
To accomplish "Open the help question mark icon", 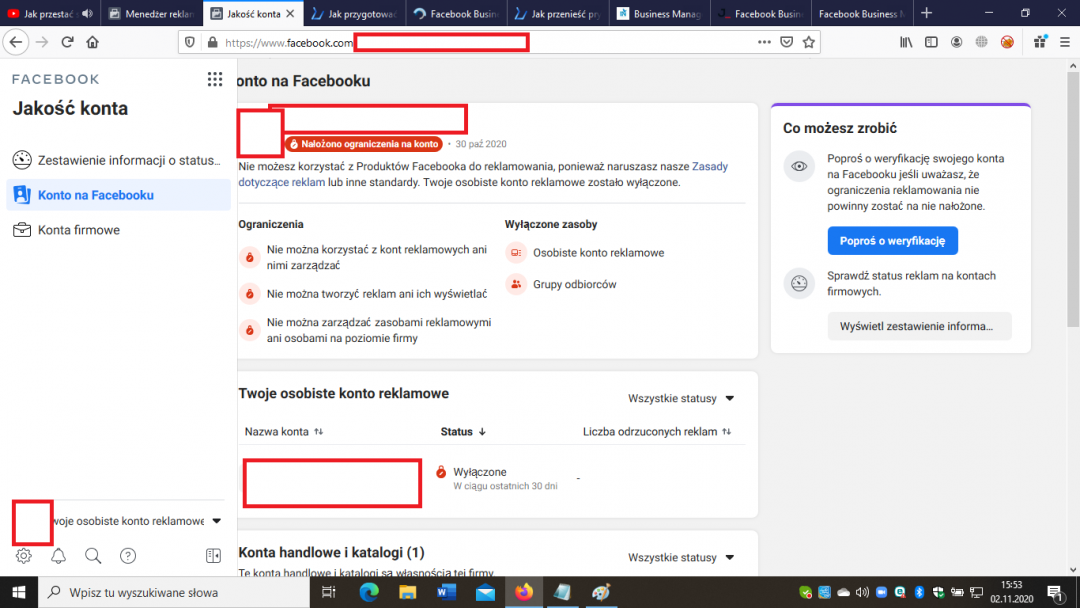I will [x=128, y=556].
